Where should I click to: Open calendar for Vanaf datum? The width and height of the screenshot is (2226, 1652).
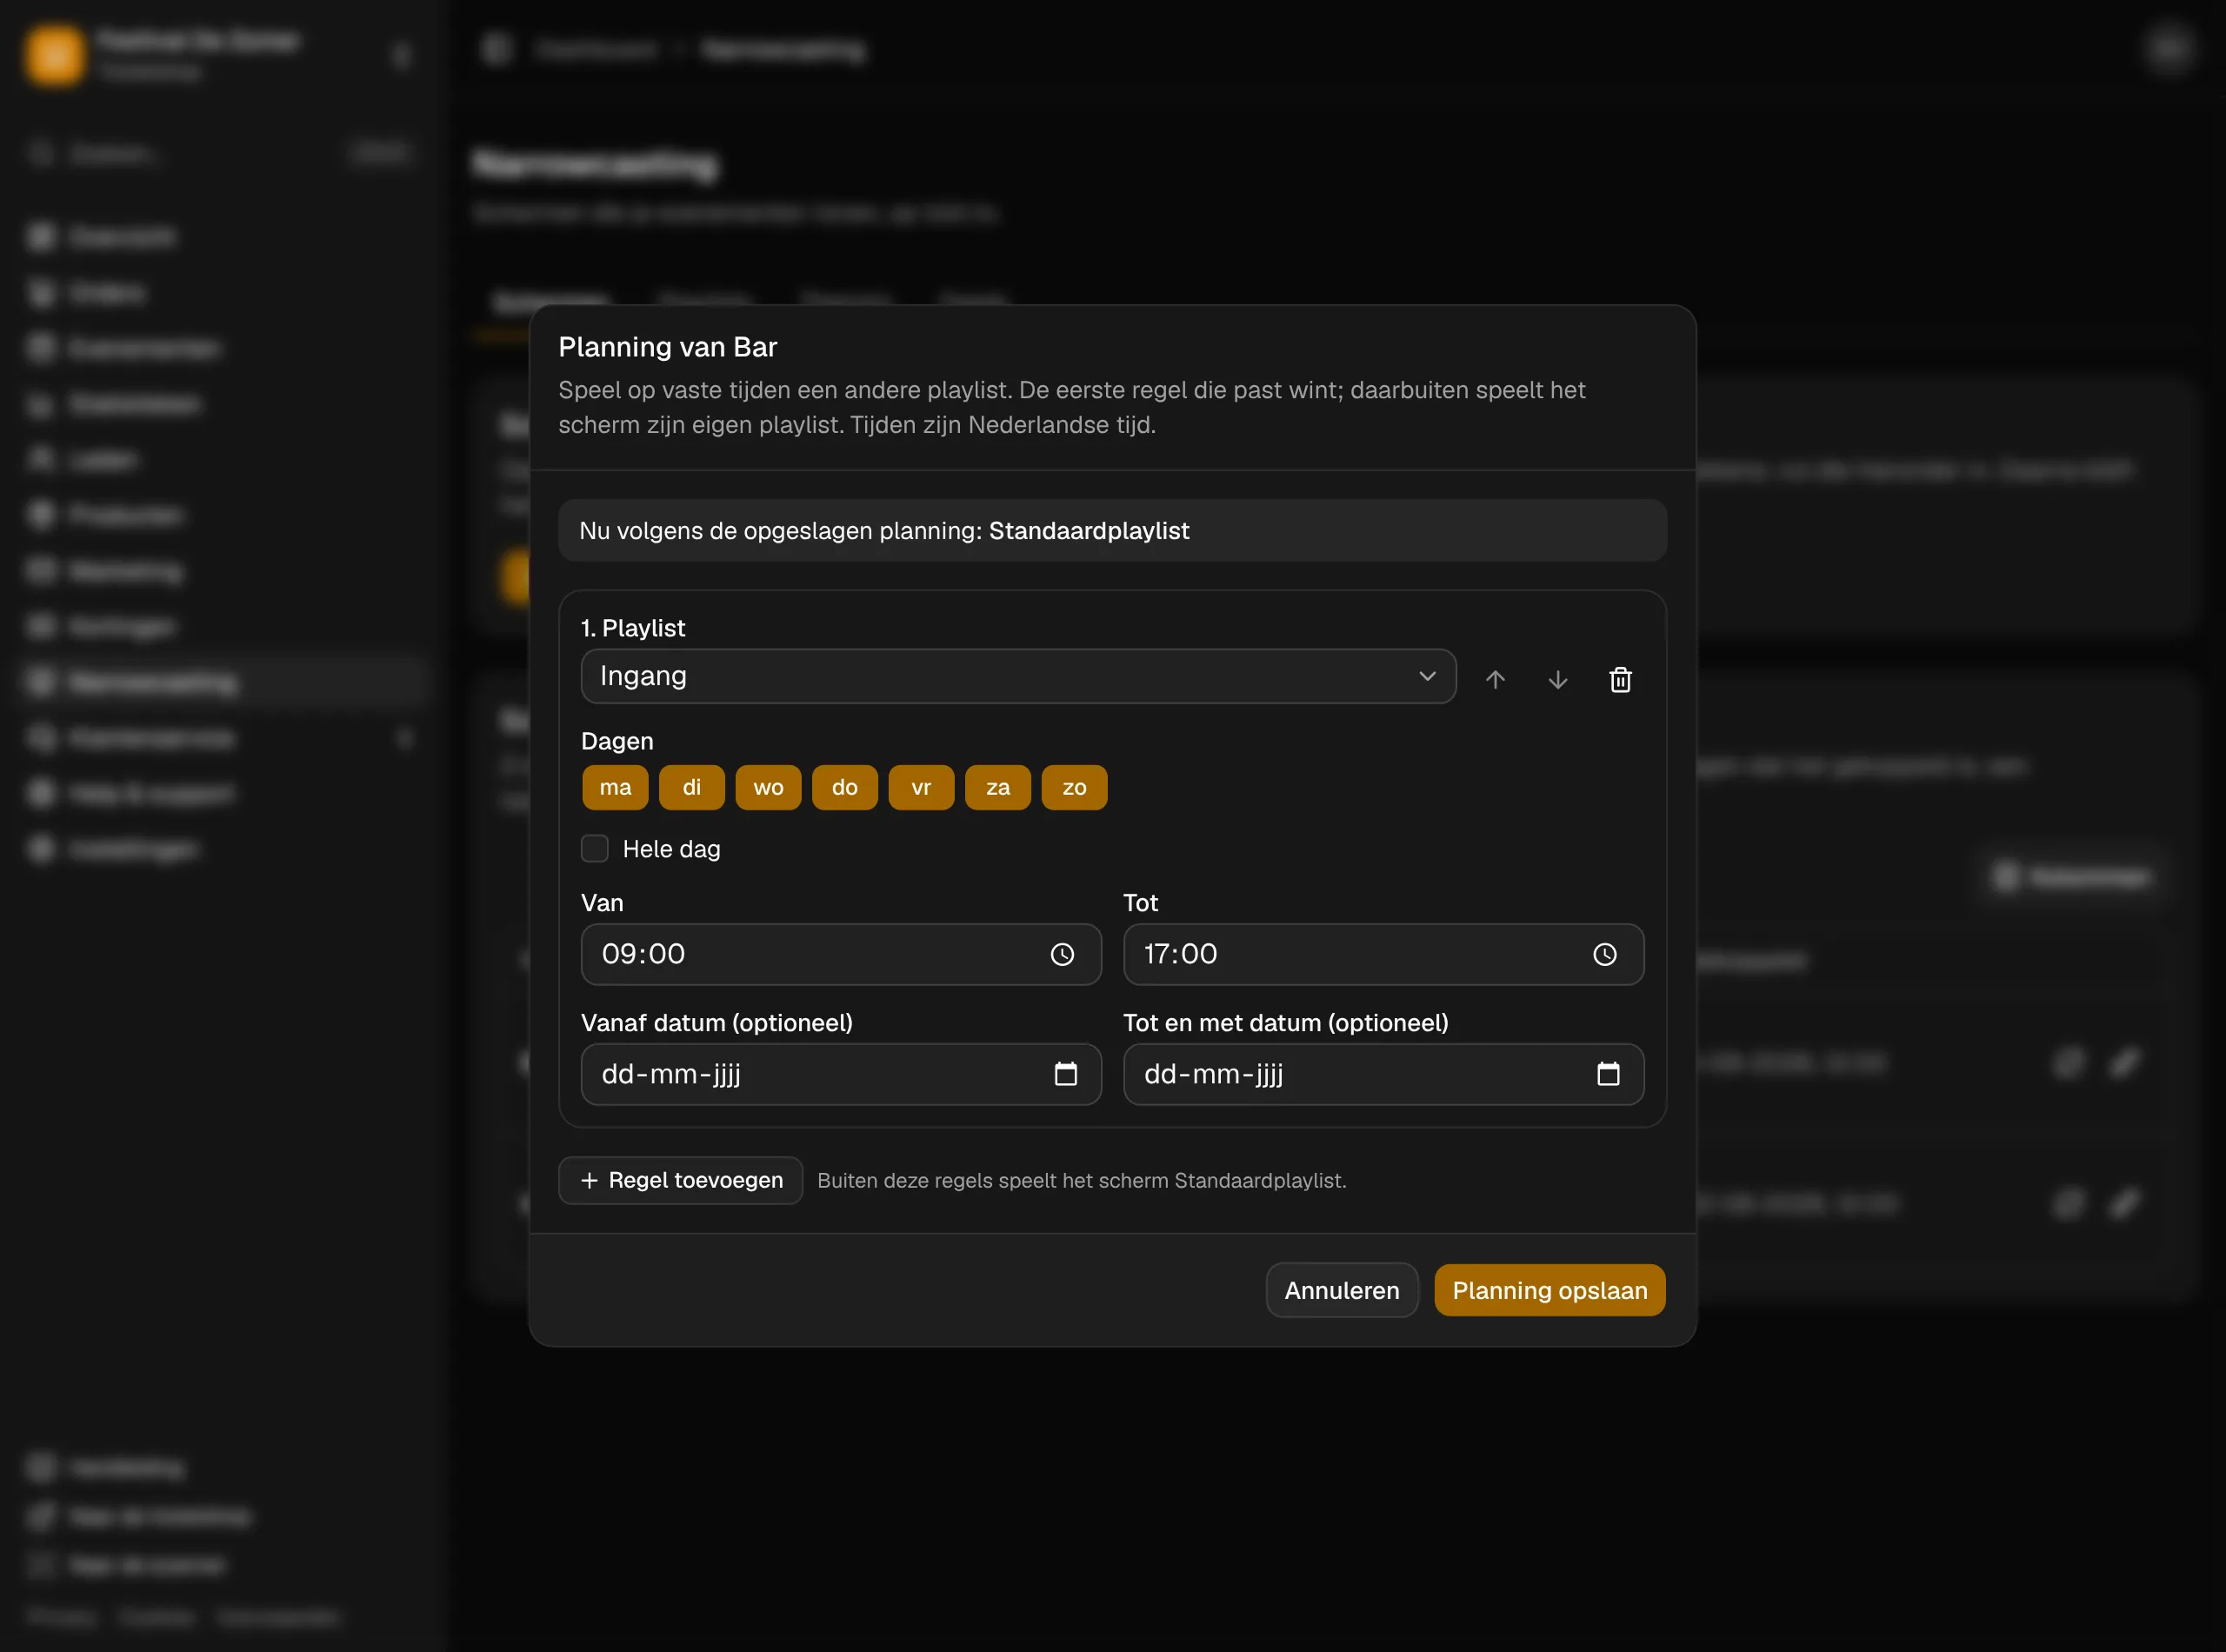pyautogui.click(x=1066, y=1074)
